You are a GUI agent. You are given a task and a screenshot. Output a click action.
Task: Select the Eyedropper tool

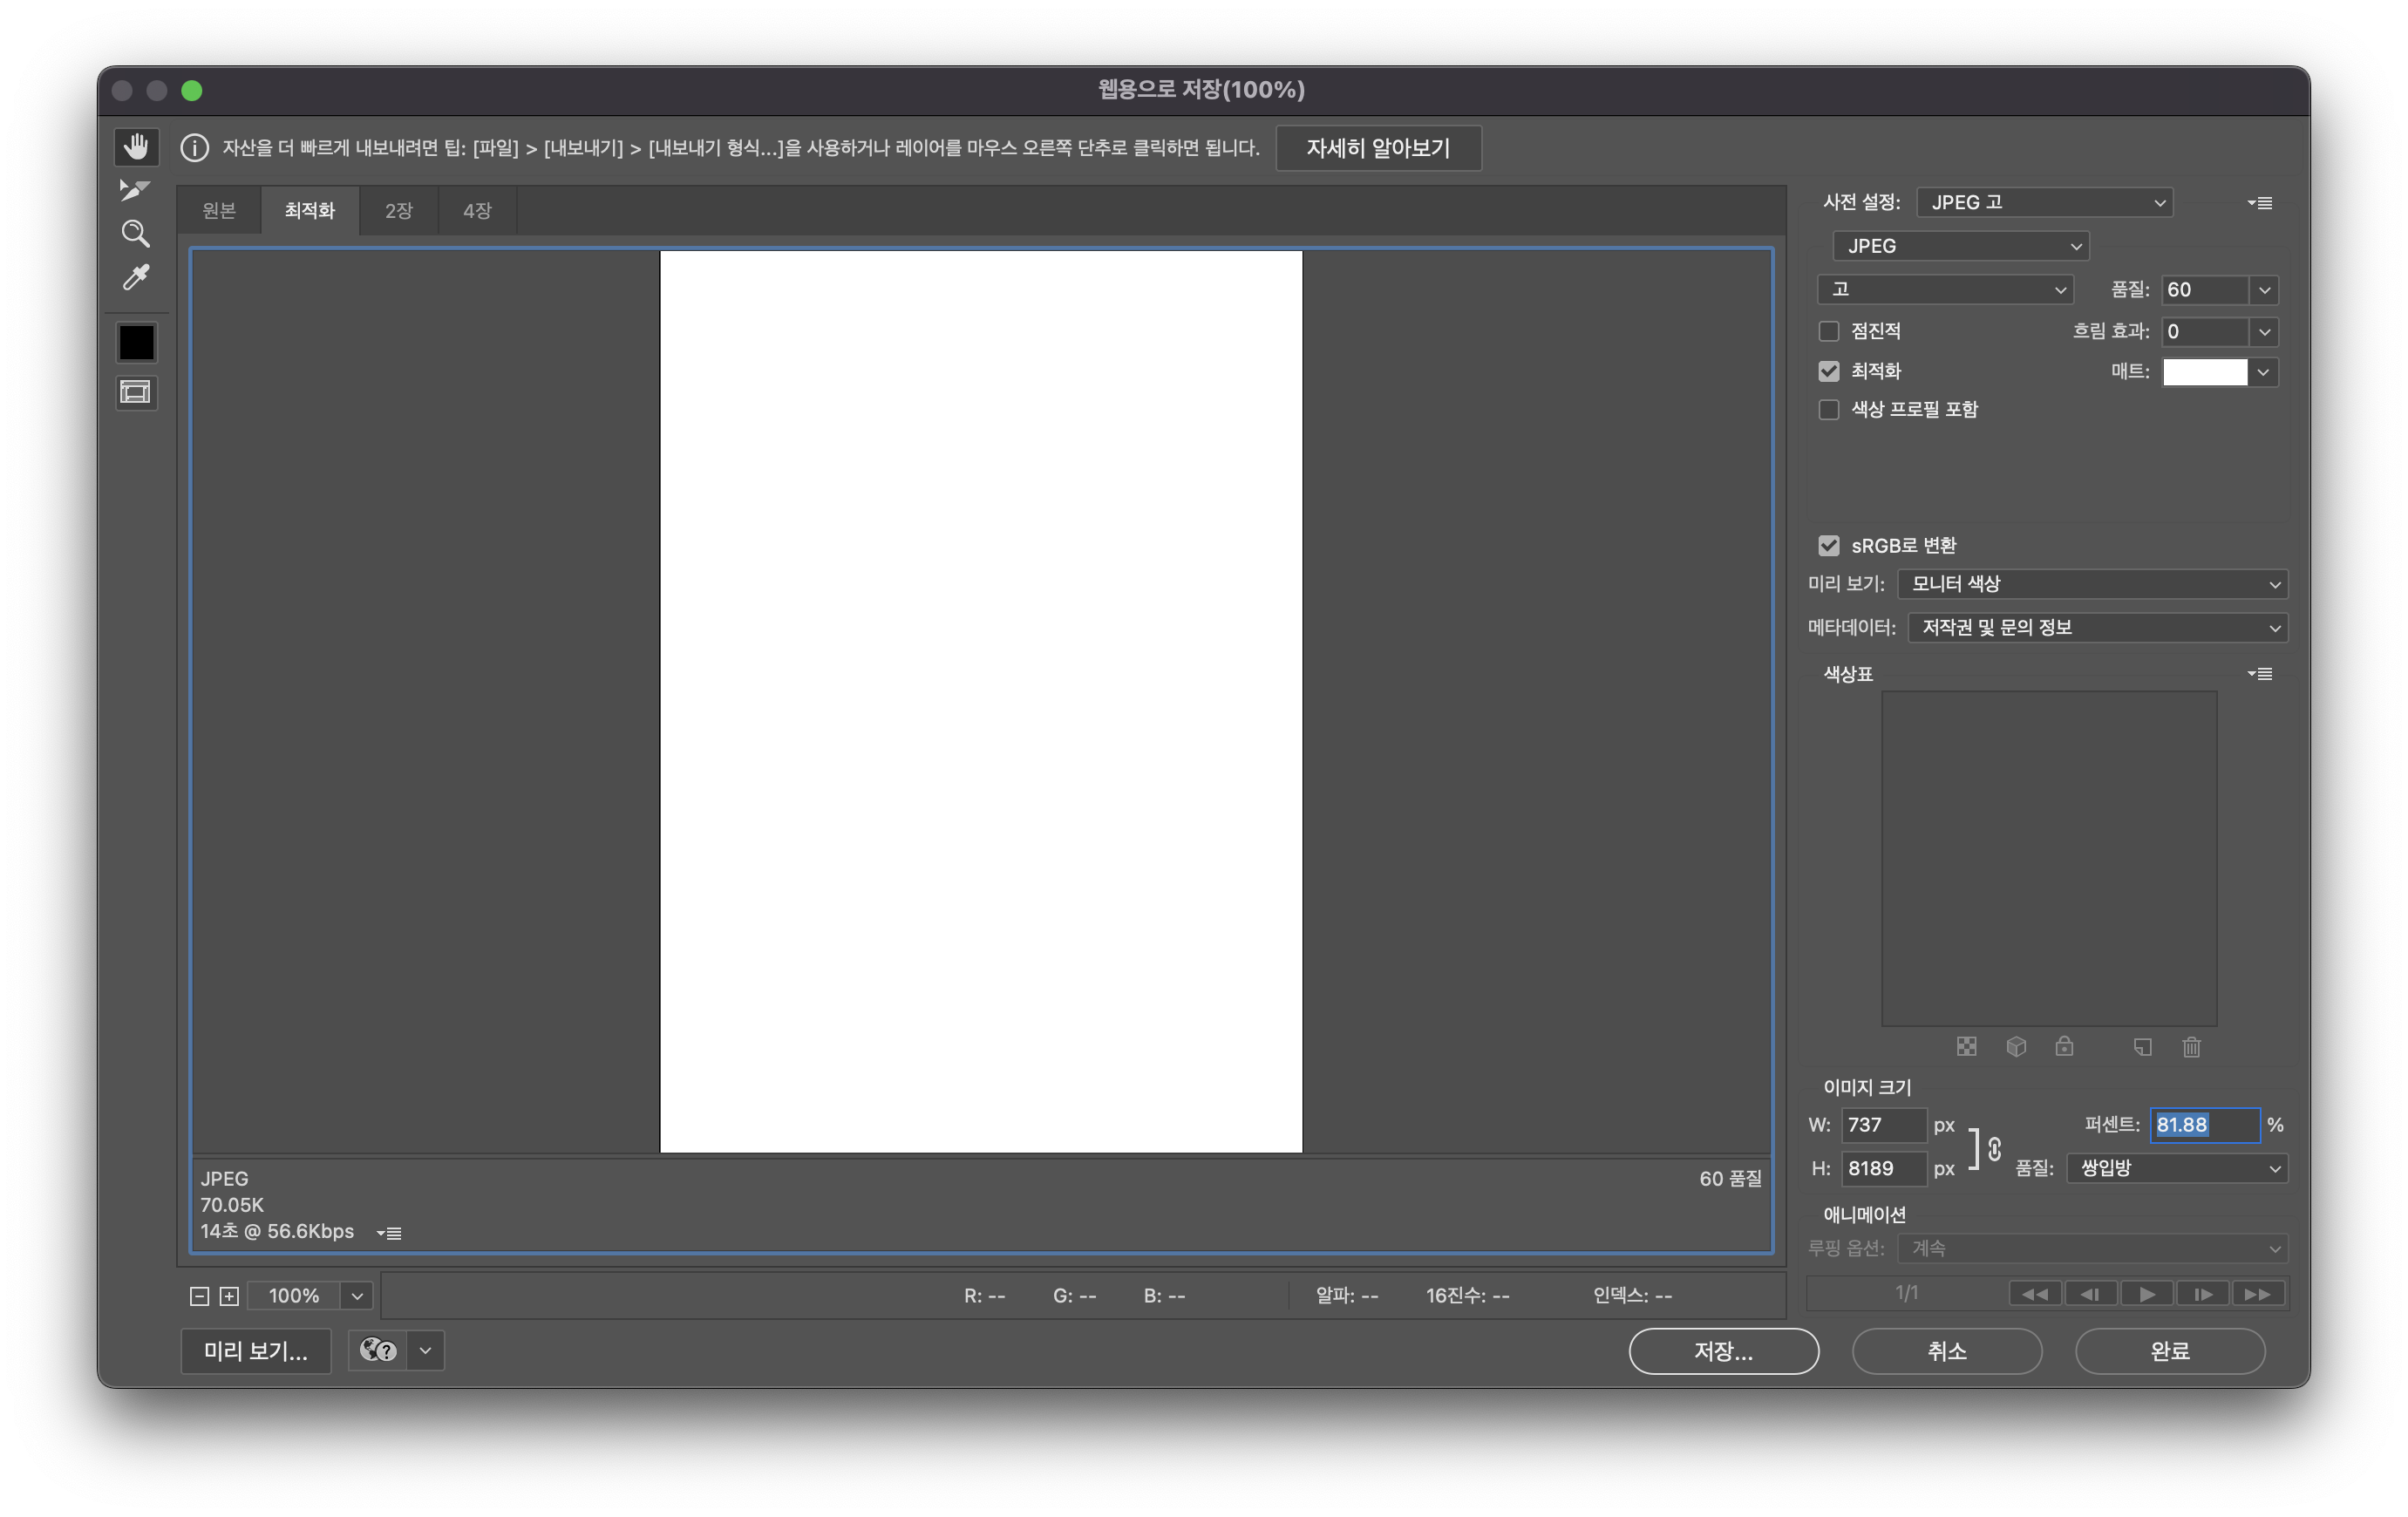click(136, 277)
